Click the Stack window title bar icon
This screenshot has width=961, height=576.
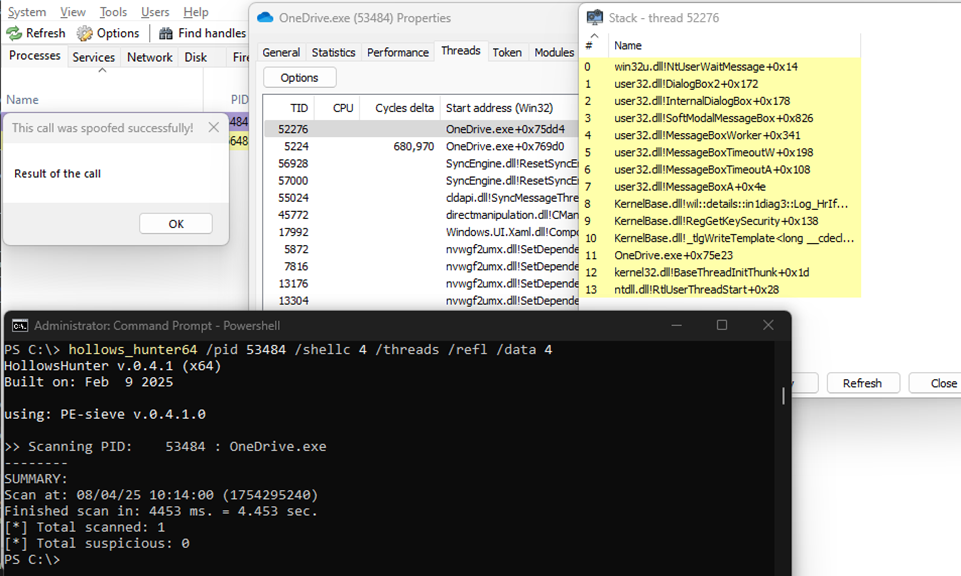pos(594,18)
